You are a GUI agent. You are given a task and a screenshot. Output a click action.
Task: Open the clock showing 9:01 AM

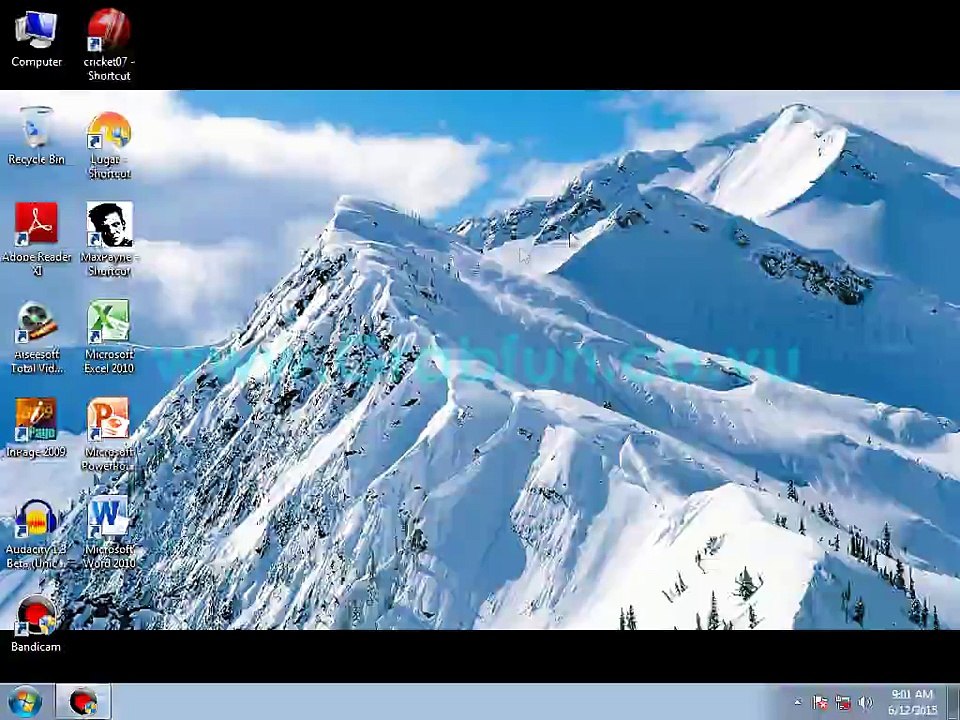pyautogui.click(x=912, y=702)
